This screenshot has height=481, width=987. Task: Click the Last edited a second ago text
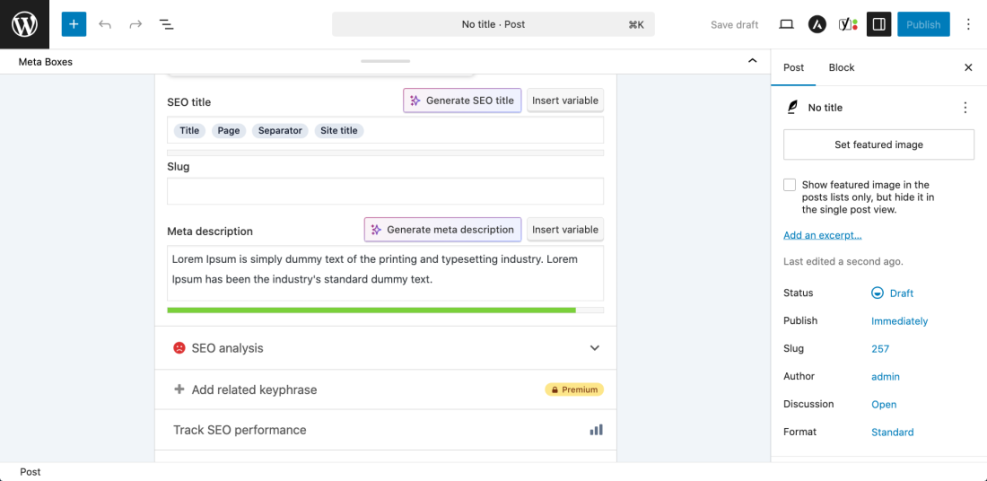click(x=843, y=261)
